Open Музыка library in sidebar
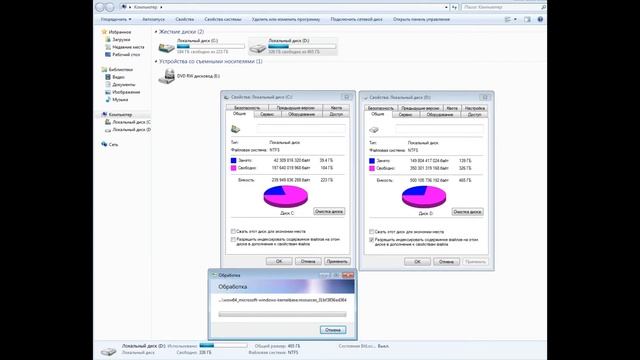640x360 pixels. pyautogui.click(x=120, y=99)
